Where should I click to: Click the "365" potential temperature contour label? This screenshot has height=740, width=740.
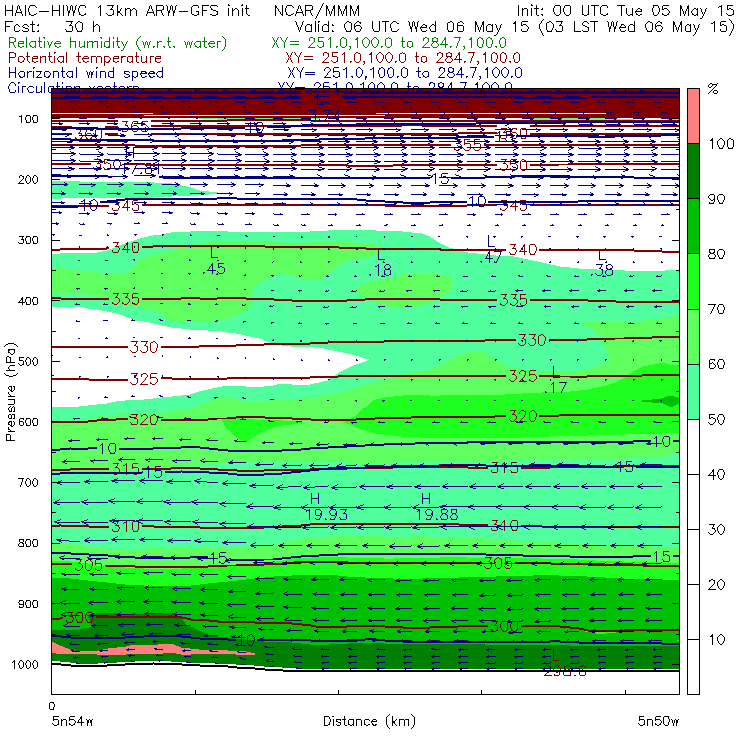135,126
